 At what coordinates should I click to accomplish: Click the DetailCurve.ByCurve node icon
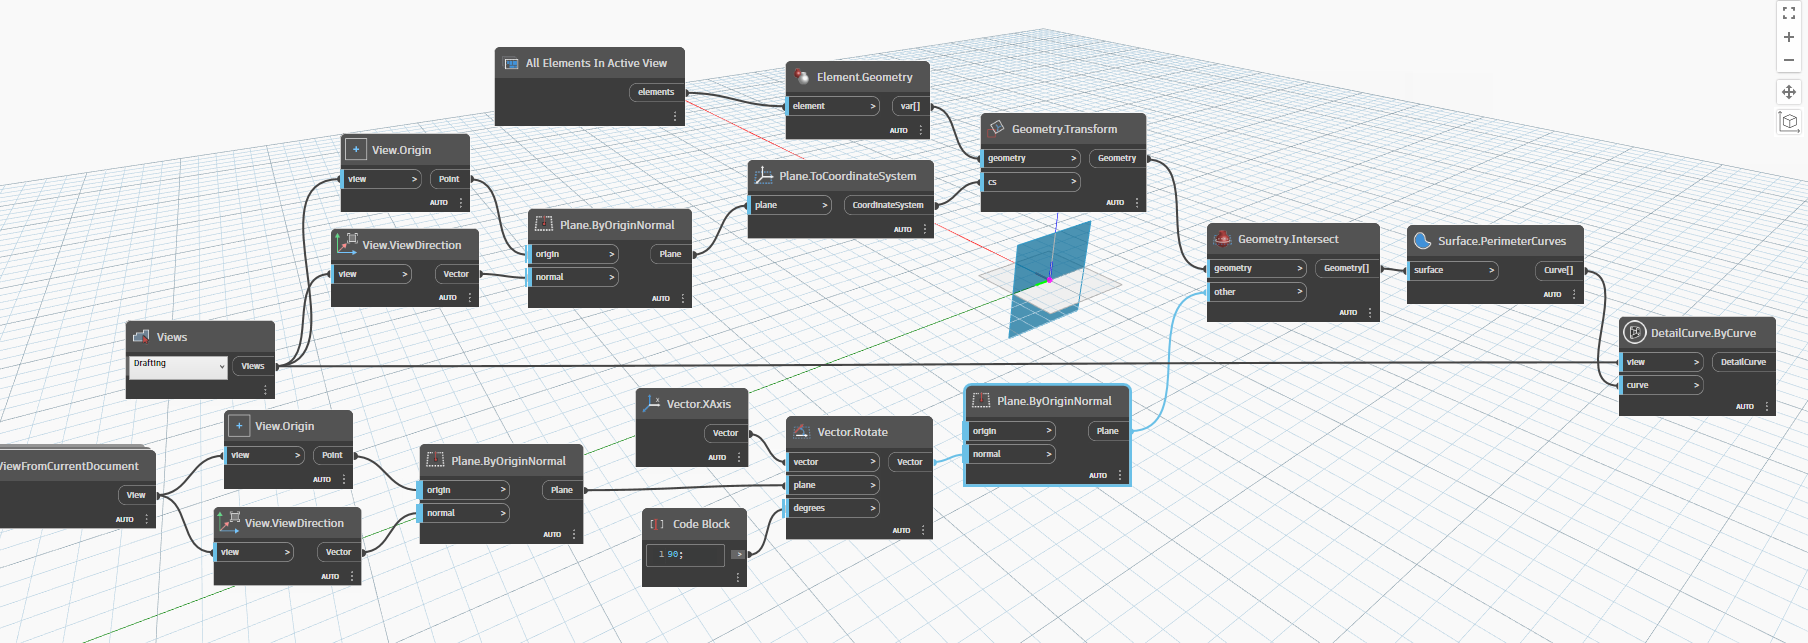pyautogui.click(x=1635, y=333)
